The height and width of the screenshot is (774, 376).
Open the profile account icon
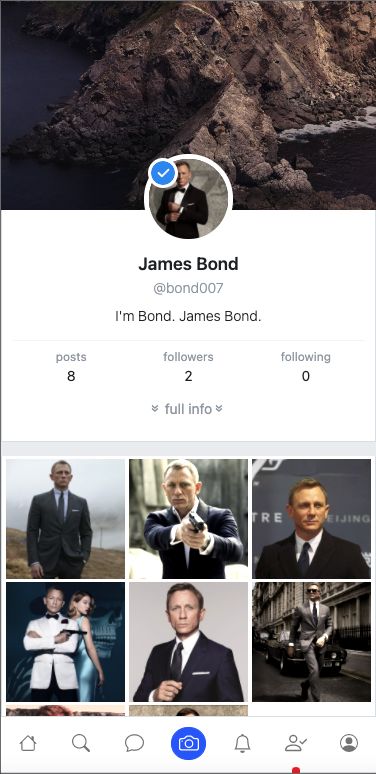tap(349, 743)
